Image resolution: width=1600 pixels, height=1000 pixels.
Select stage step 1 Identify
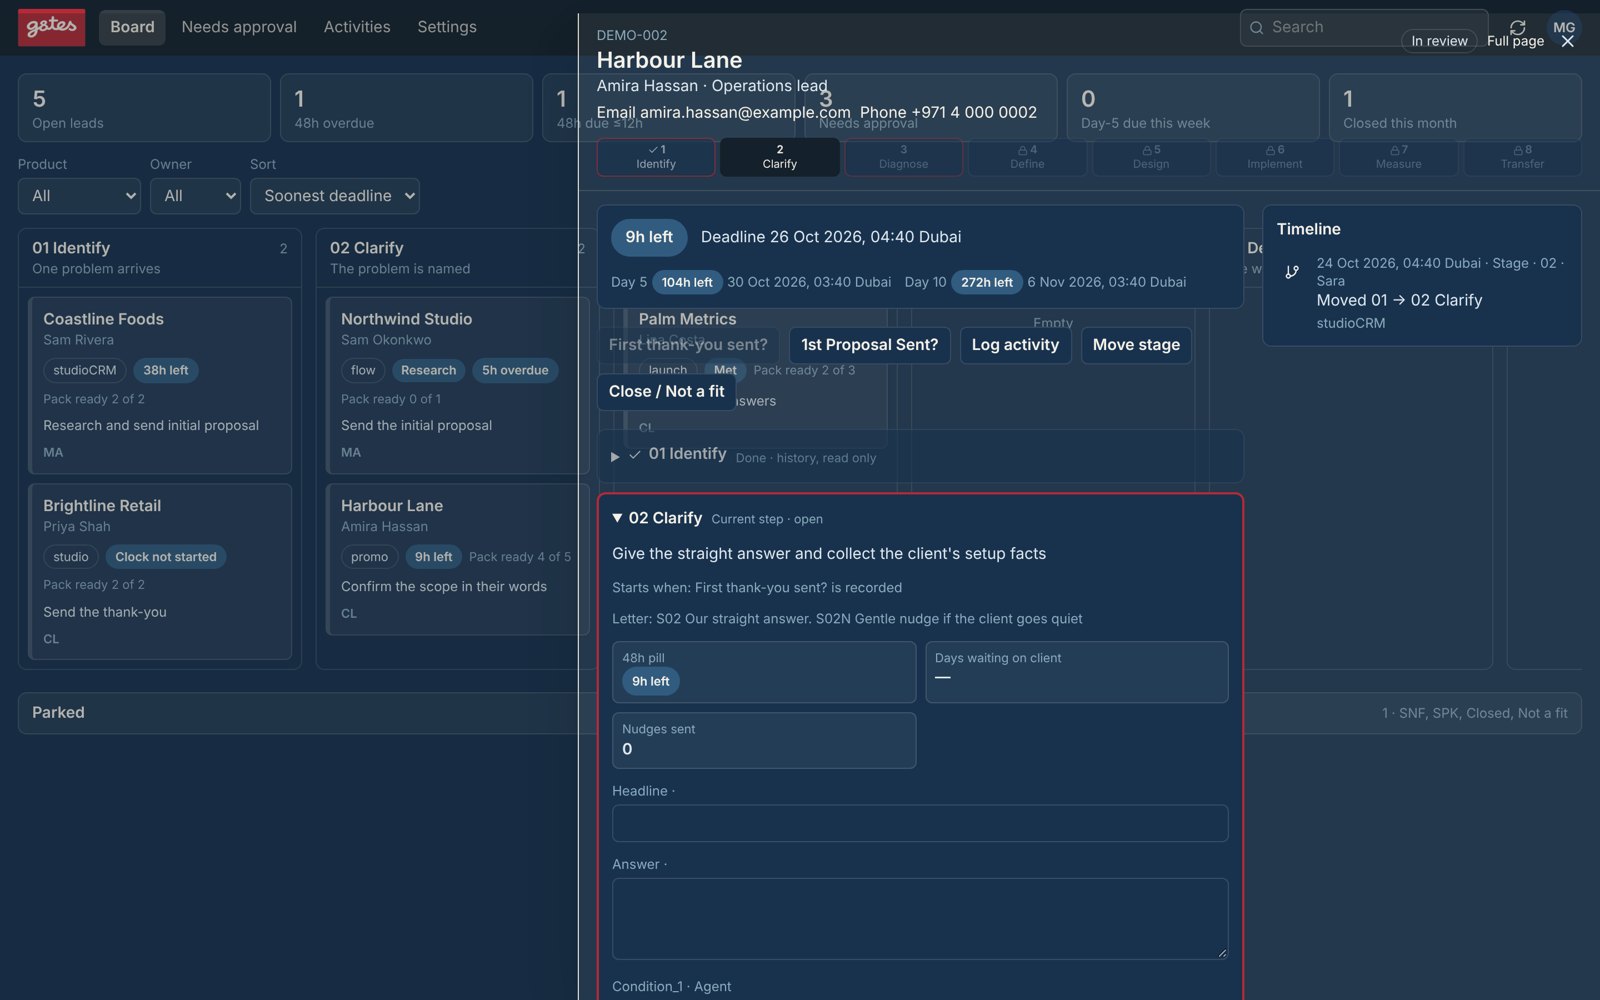point(656,157)
